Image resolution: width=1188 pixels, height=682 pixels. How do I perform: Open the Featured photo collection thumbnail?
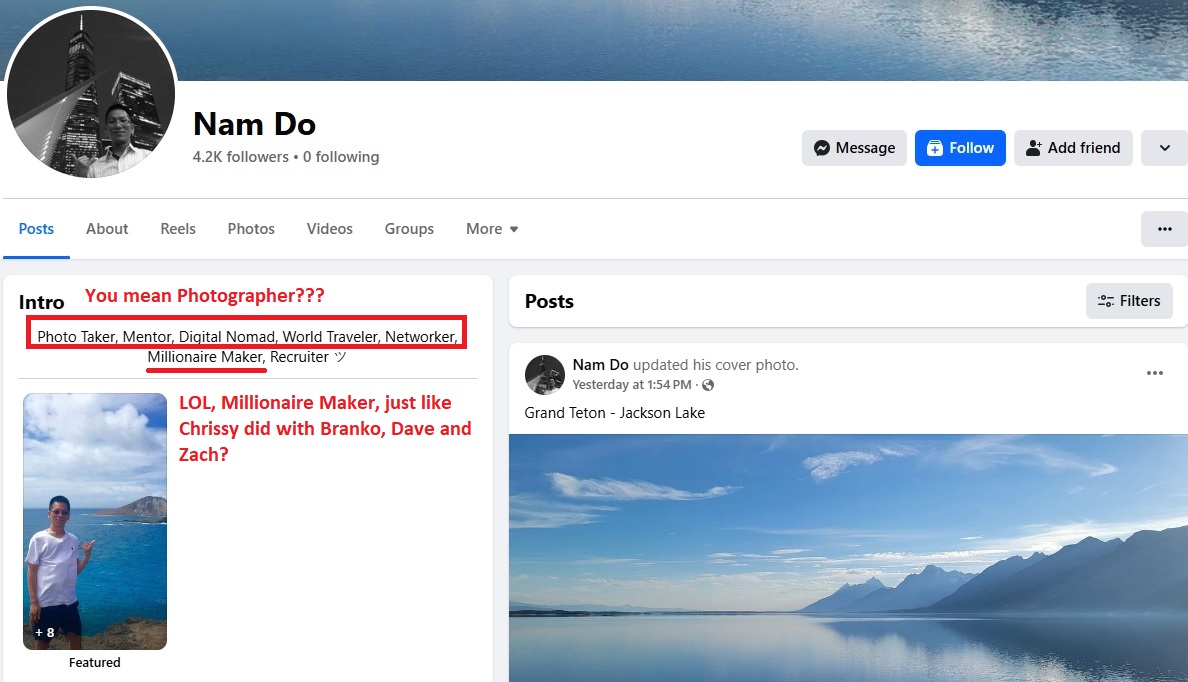tap(95, 521)
